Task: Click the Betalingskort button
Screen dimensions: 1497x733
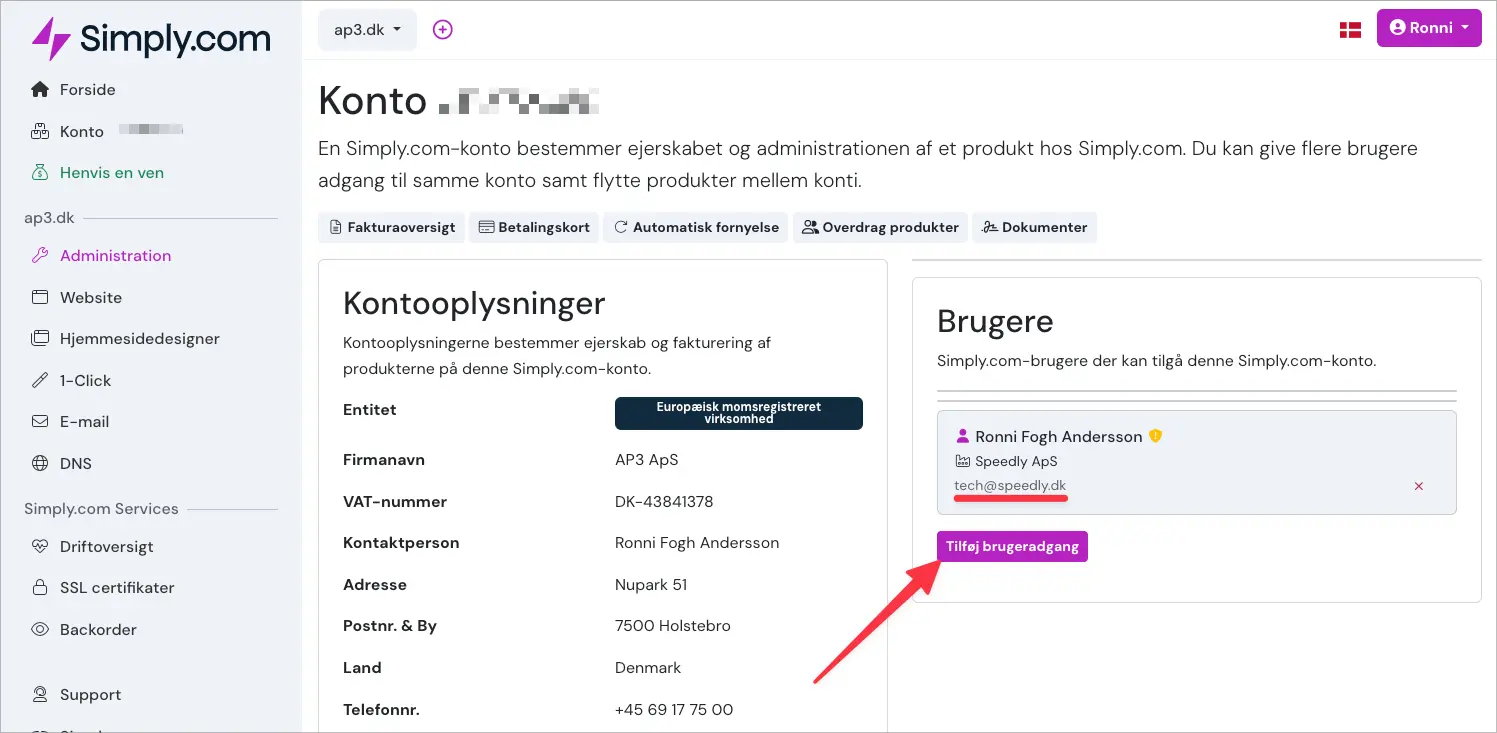Action: (x=533, y=227)
